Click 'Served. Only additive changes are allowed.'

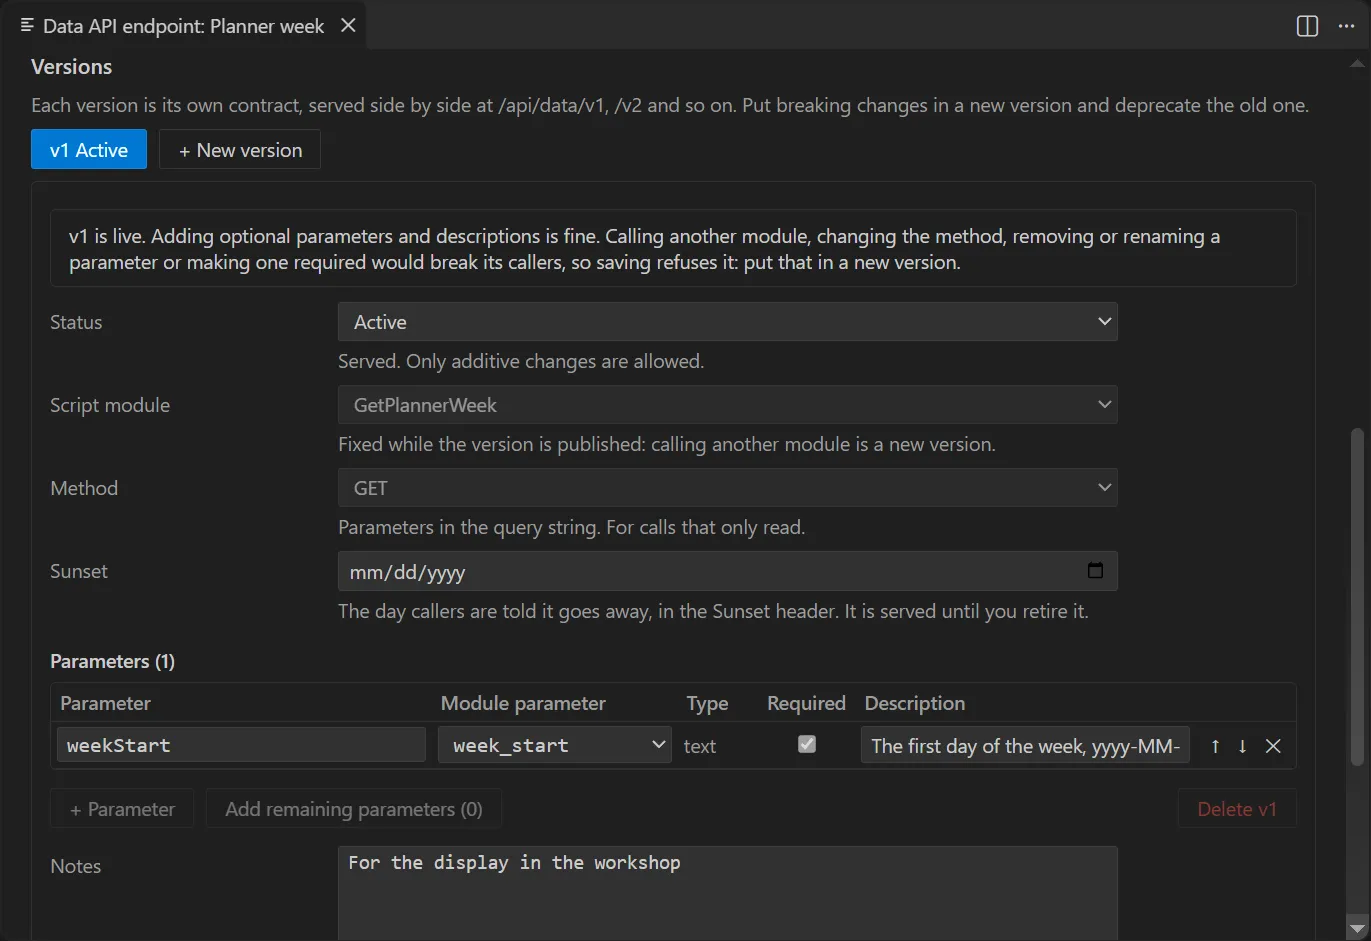click(x=521, y=361)
